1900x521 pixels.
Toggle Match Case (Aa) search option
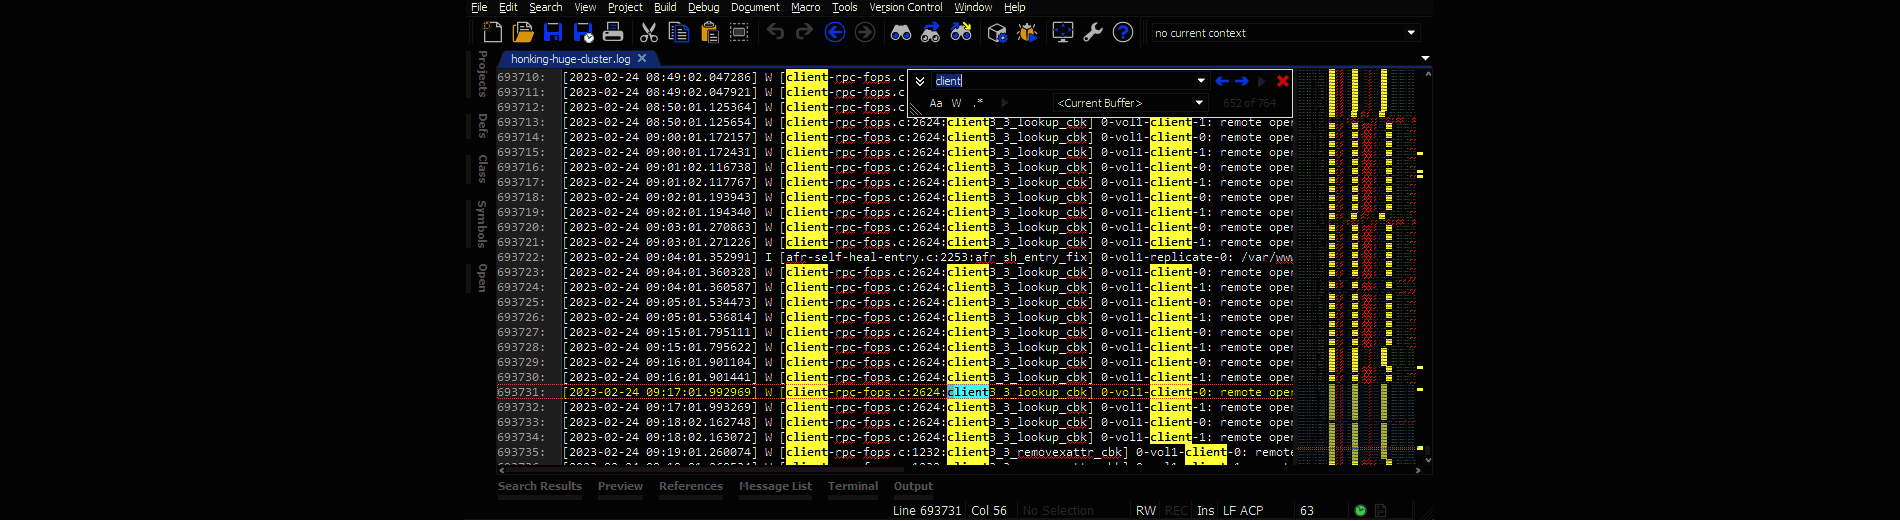(936, 103)
